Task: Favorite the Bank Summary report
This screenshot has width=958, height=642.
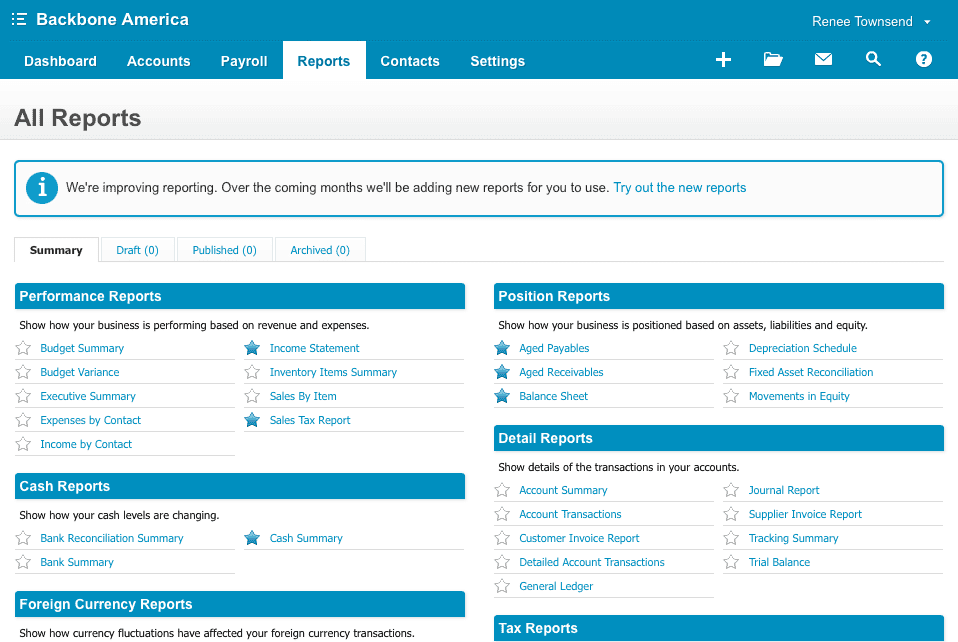Action: pos(23,562)
